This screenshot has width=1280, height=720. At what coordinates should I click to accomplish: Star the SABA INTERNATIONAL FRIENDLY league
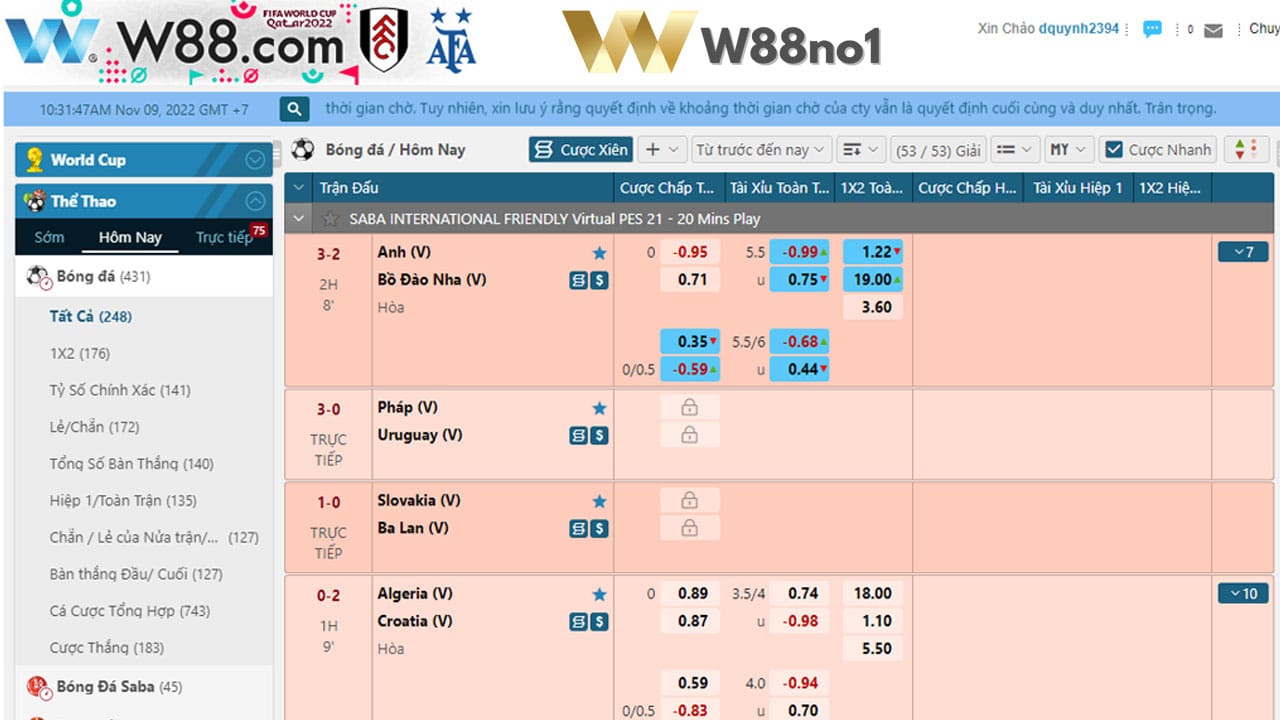tap(330, 219)
